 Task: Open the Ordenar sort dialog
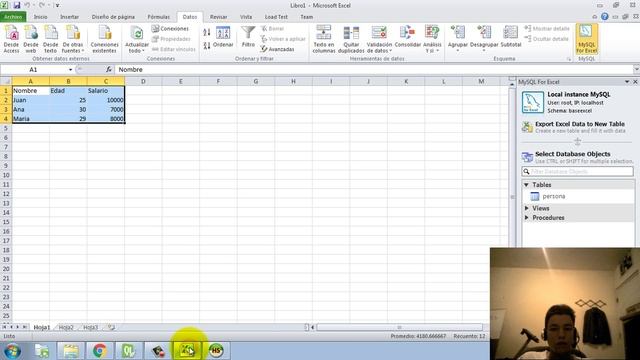tap(223, 38)
